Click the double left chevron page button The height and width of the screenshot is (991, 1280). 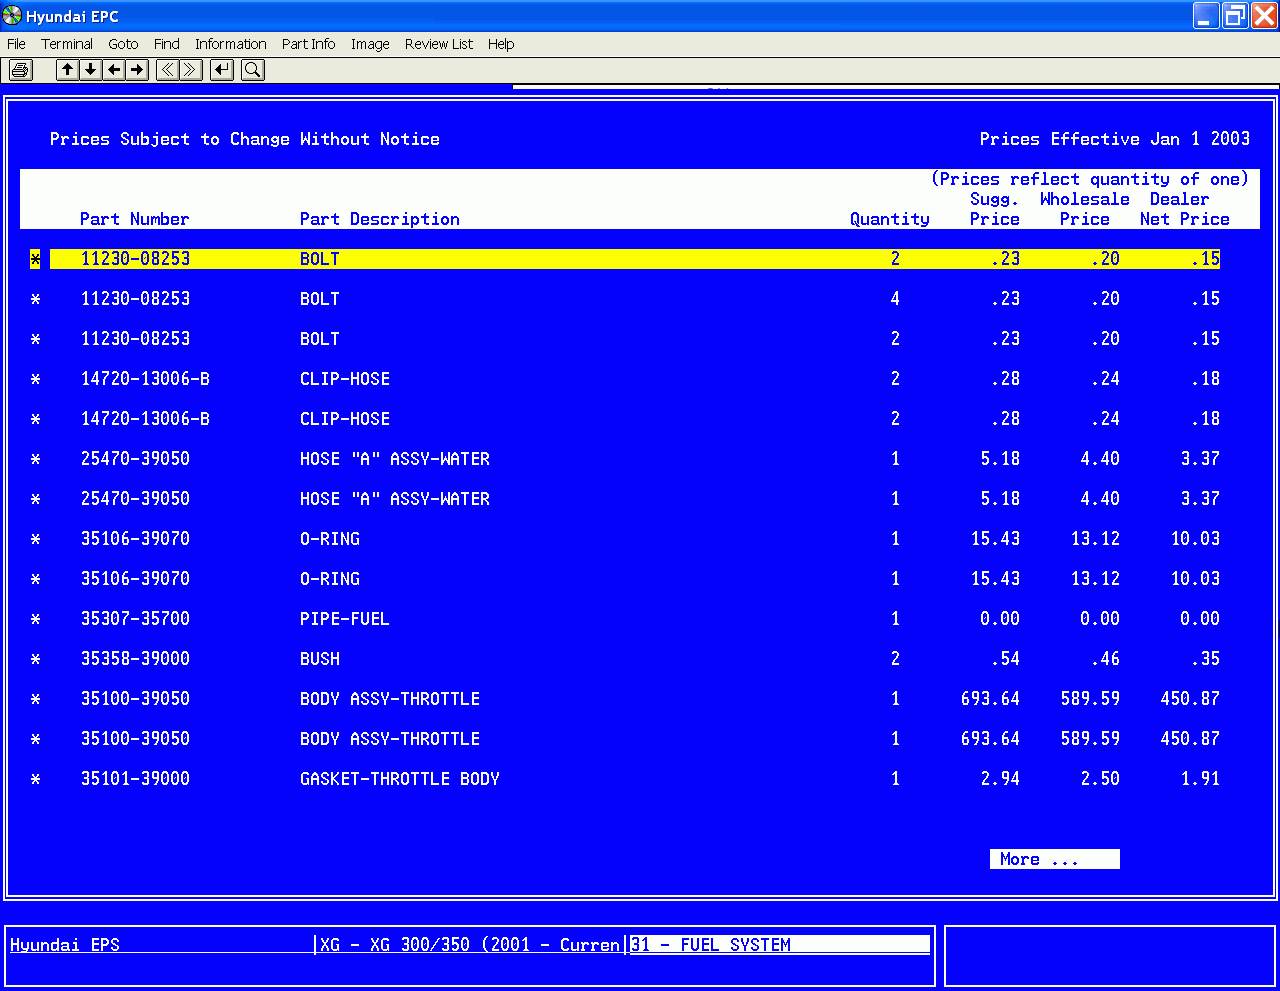(167, 69)
